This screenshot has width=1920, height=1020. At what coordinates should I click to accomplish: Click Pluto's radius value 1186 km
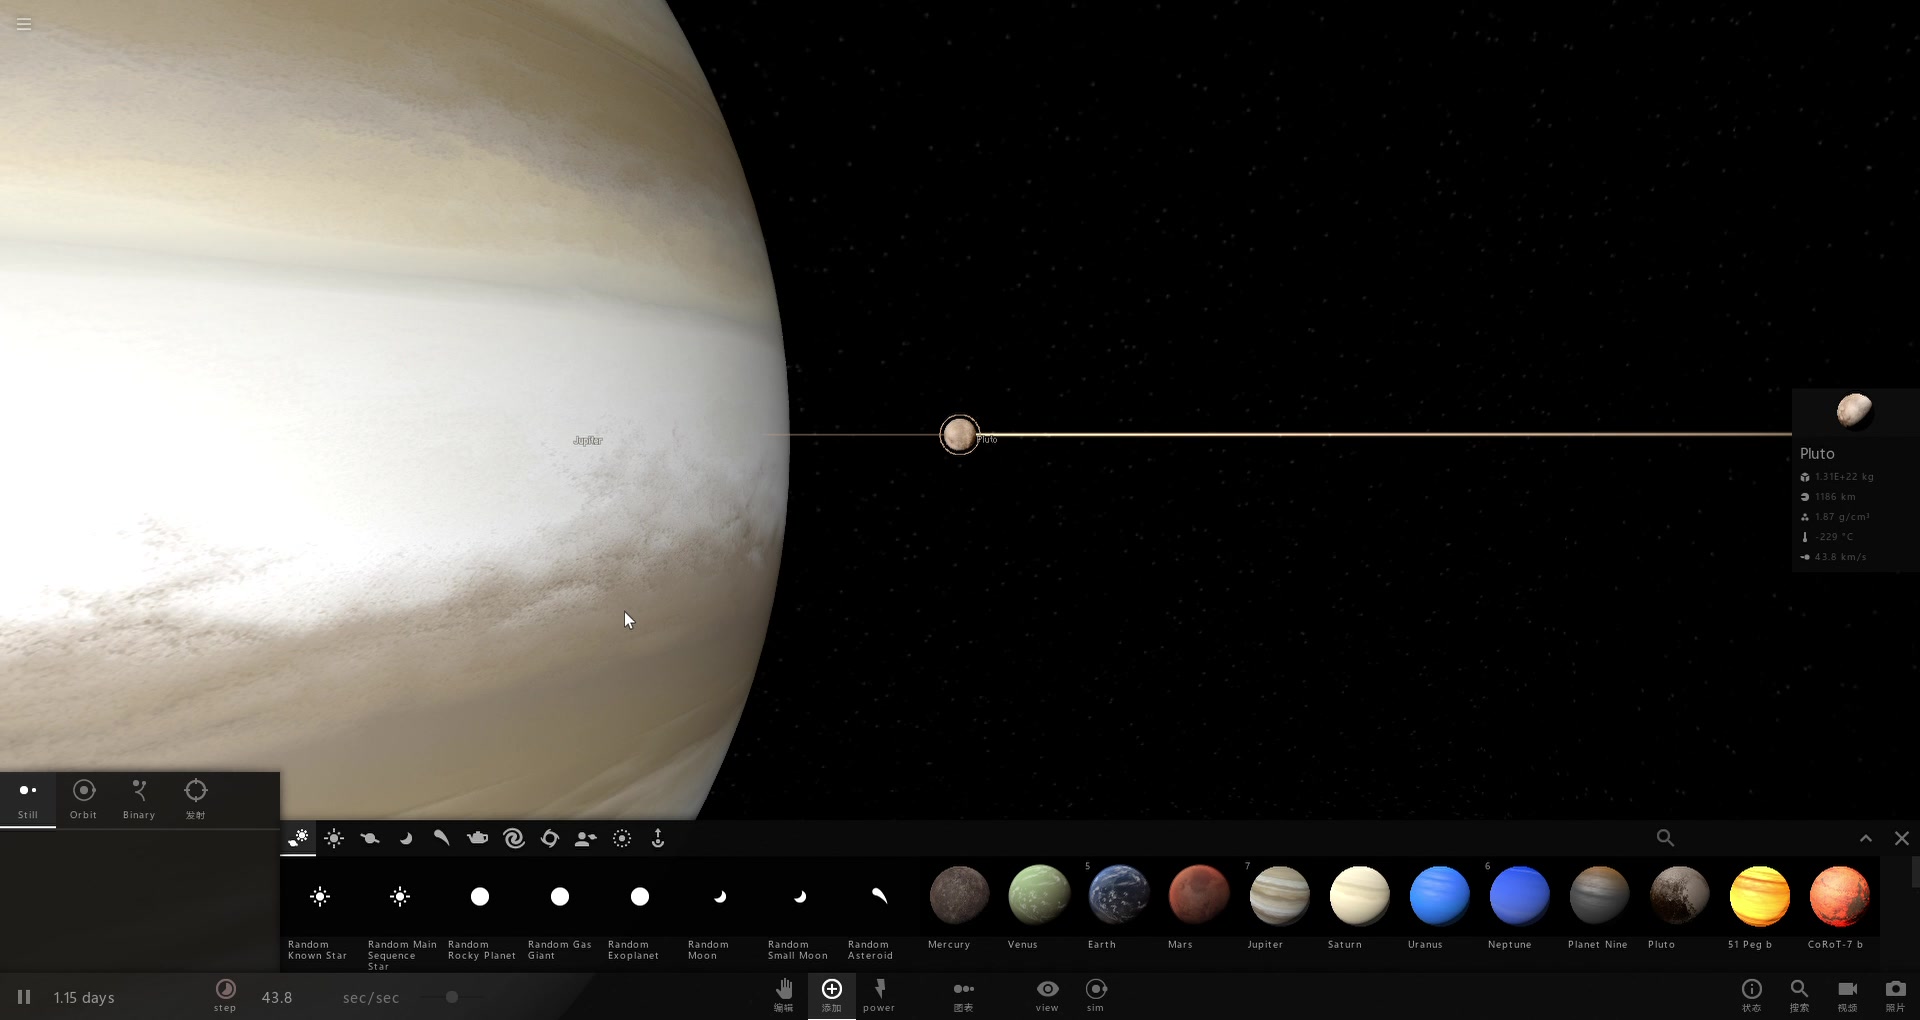[x=1835, y=497]
